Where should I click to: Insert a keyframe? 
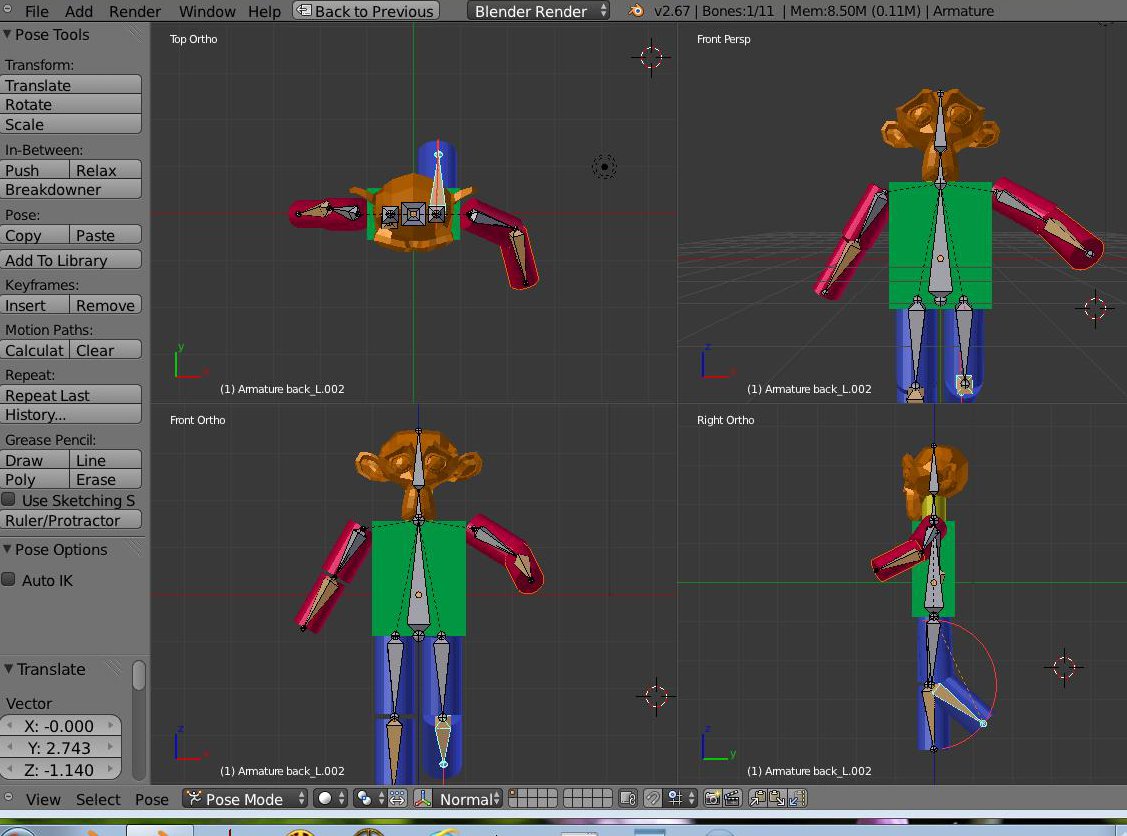click(35, 305)
